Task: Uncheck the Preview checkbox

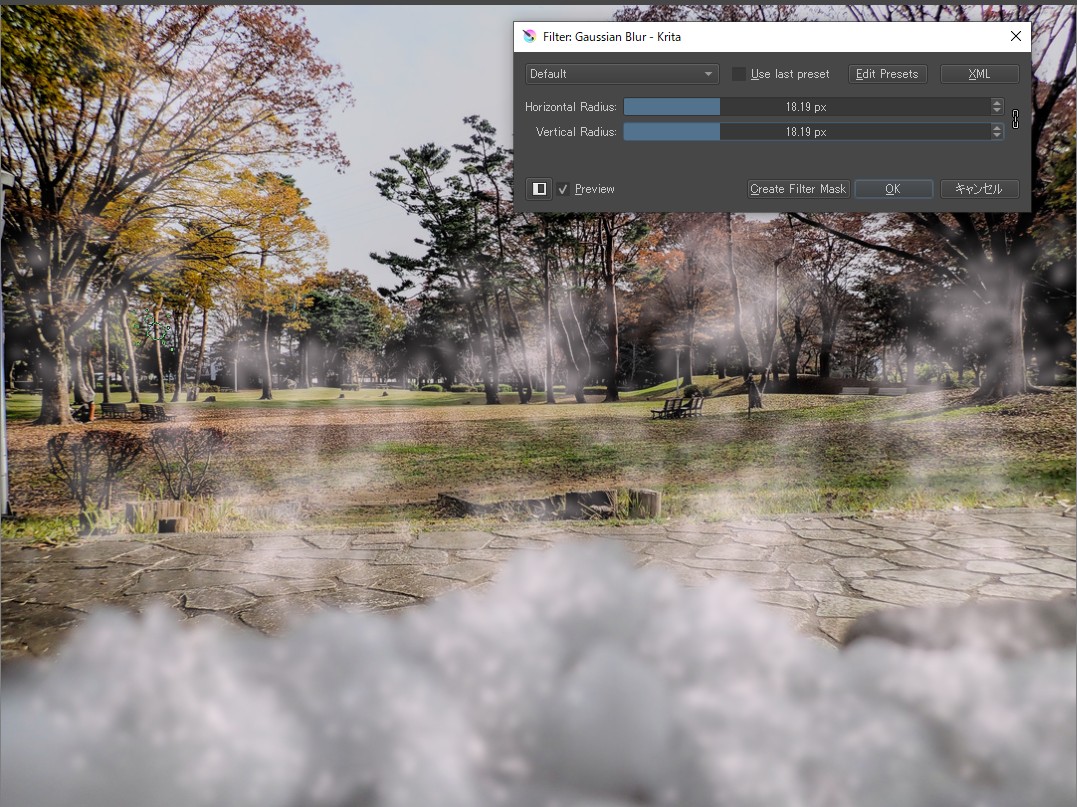Action: [x=563, y=189]
